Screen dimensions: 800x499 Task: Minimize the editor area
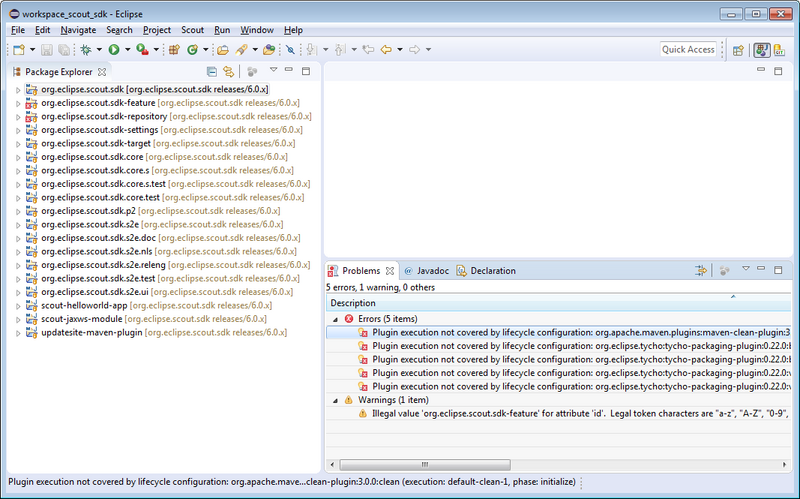tap(761, 70)
